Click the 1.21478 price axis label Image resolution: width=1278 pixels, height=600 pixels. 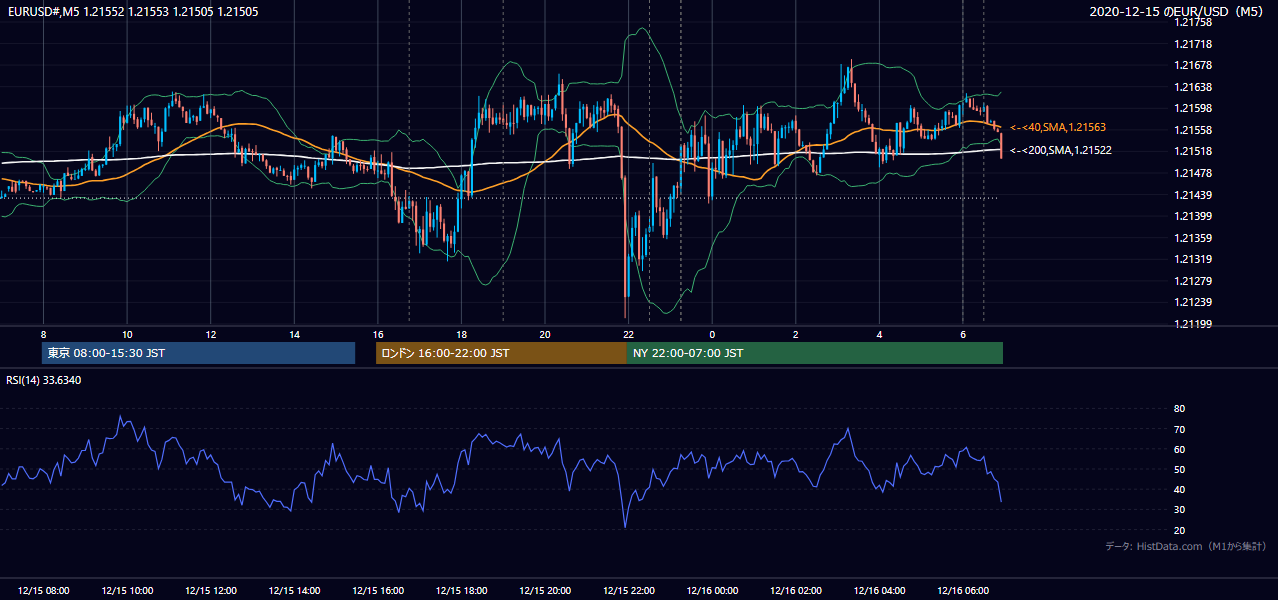(x=1193, y=173)
